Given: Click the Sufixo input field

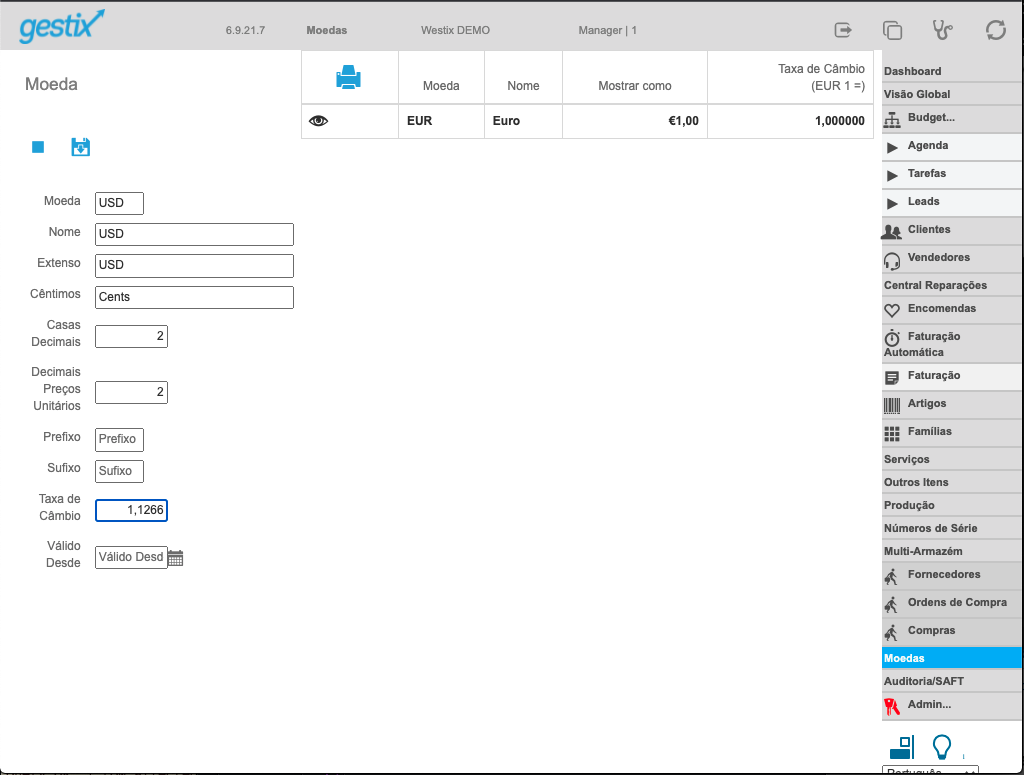Looking at the screenshot, I should point(120,471).
